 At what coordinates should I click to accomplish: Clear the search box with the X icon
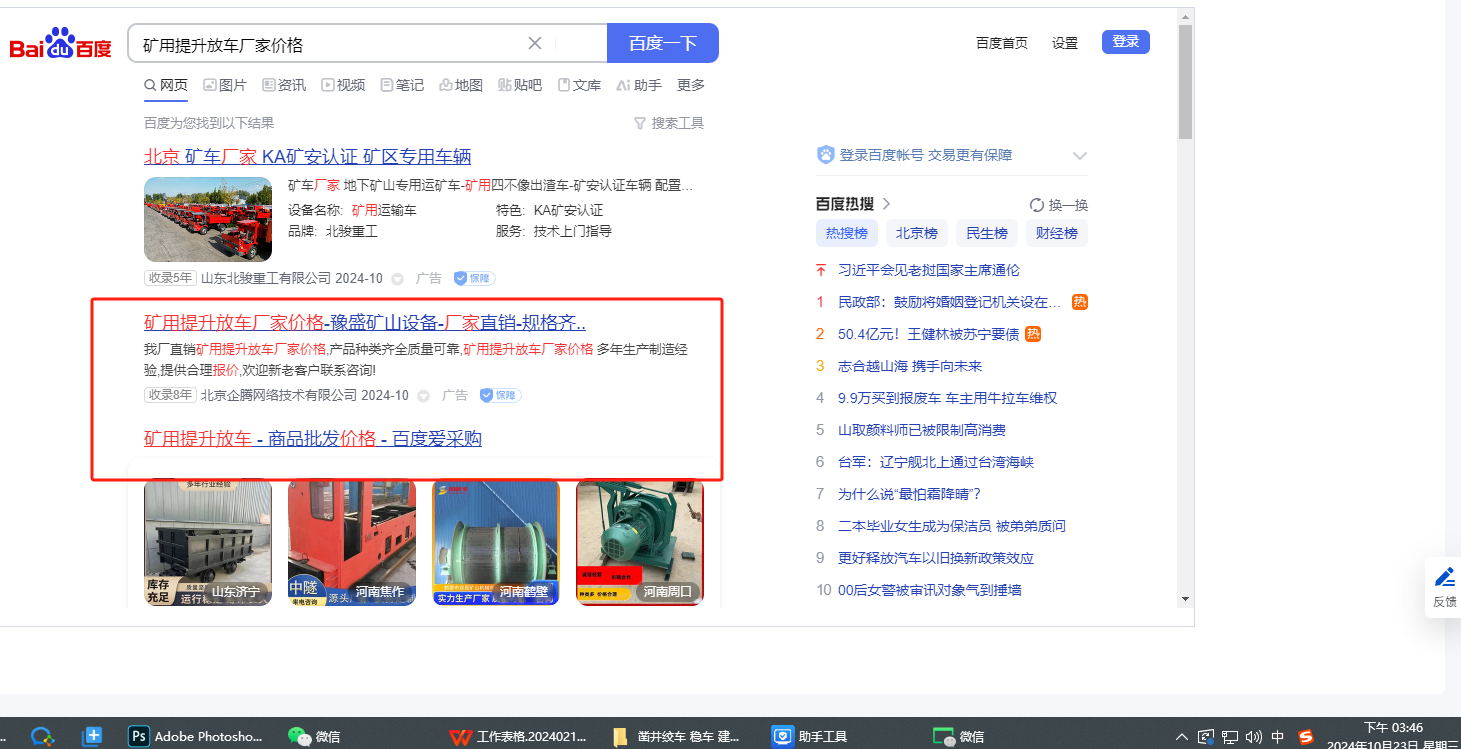pos(535,43)
